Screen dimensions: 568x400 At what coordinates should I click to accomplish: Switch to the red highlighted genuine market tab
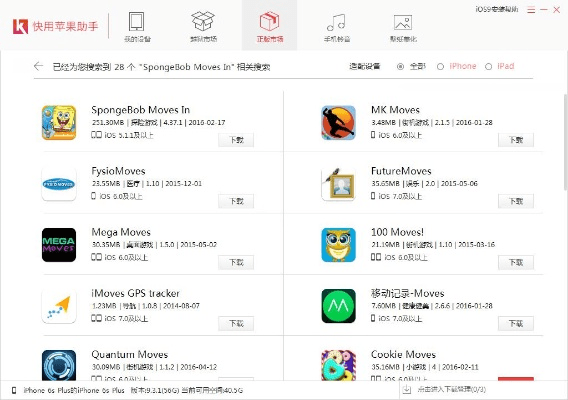pos(270,26)
